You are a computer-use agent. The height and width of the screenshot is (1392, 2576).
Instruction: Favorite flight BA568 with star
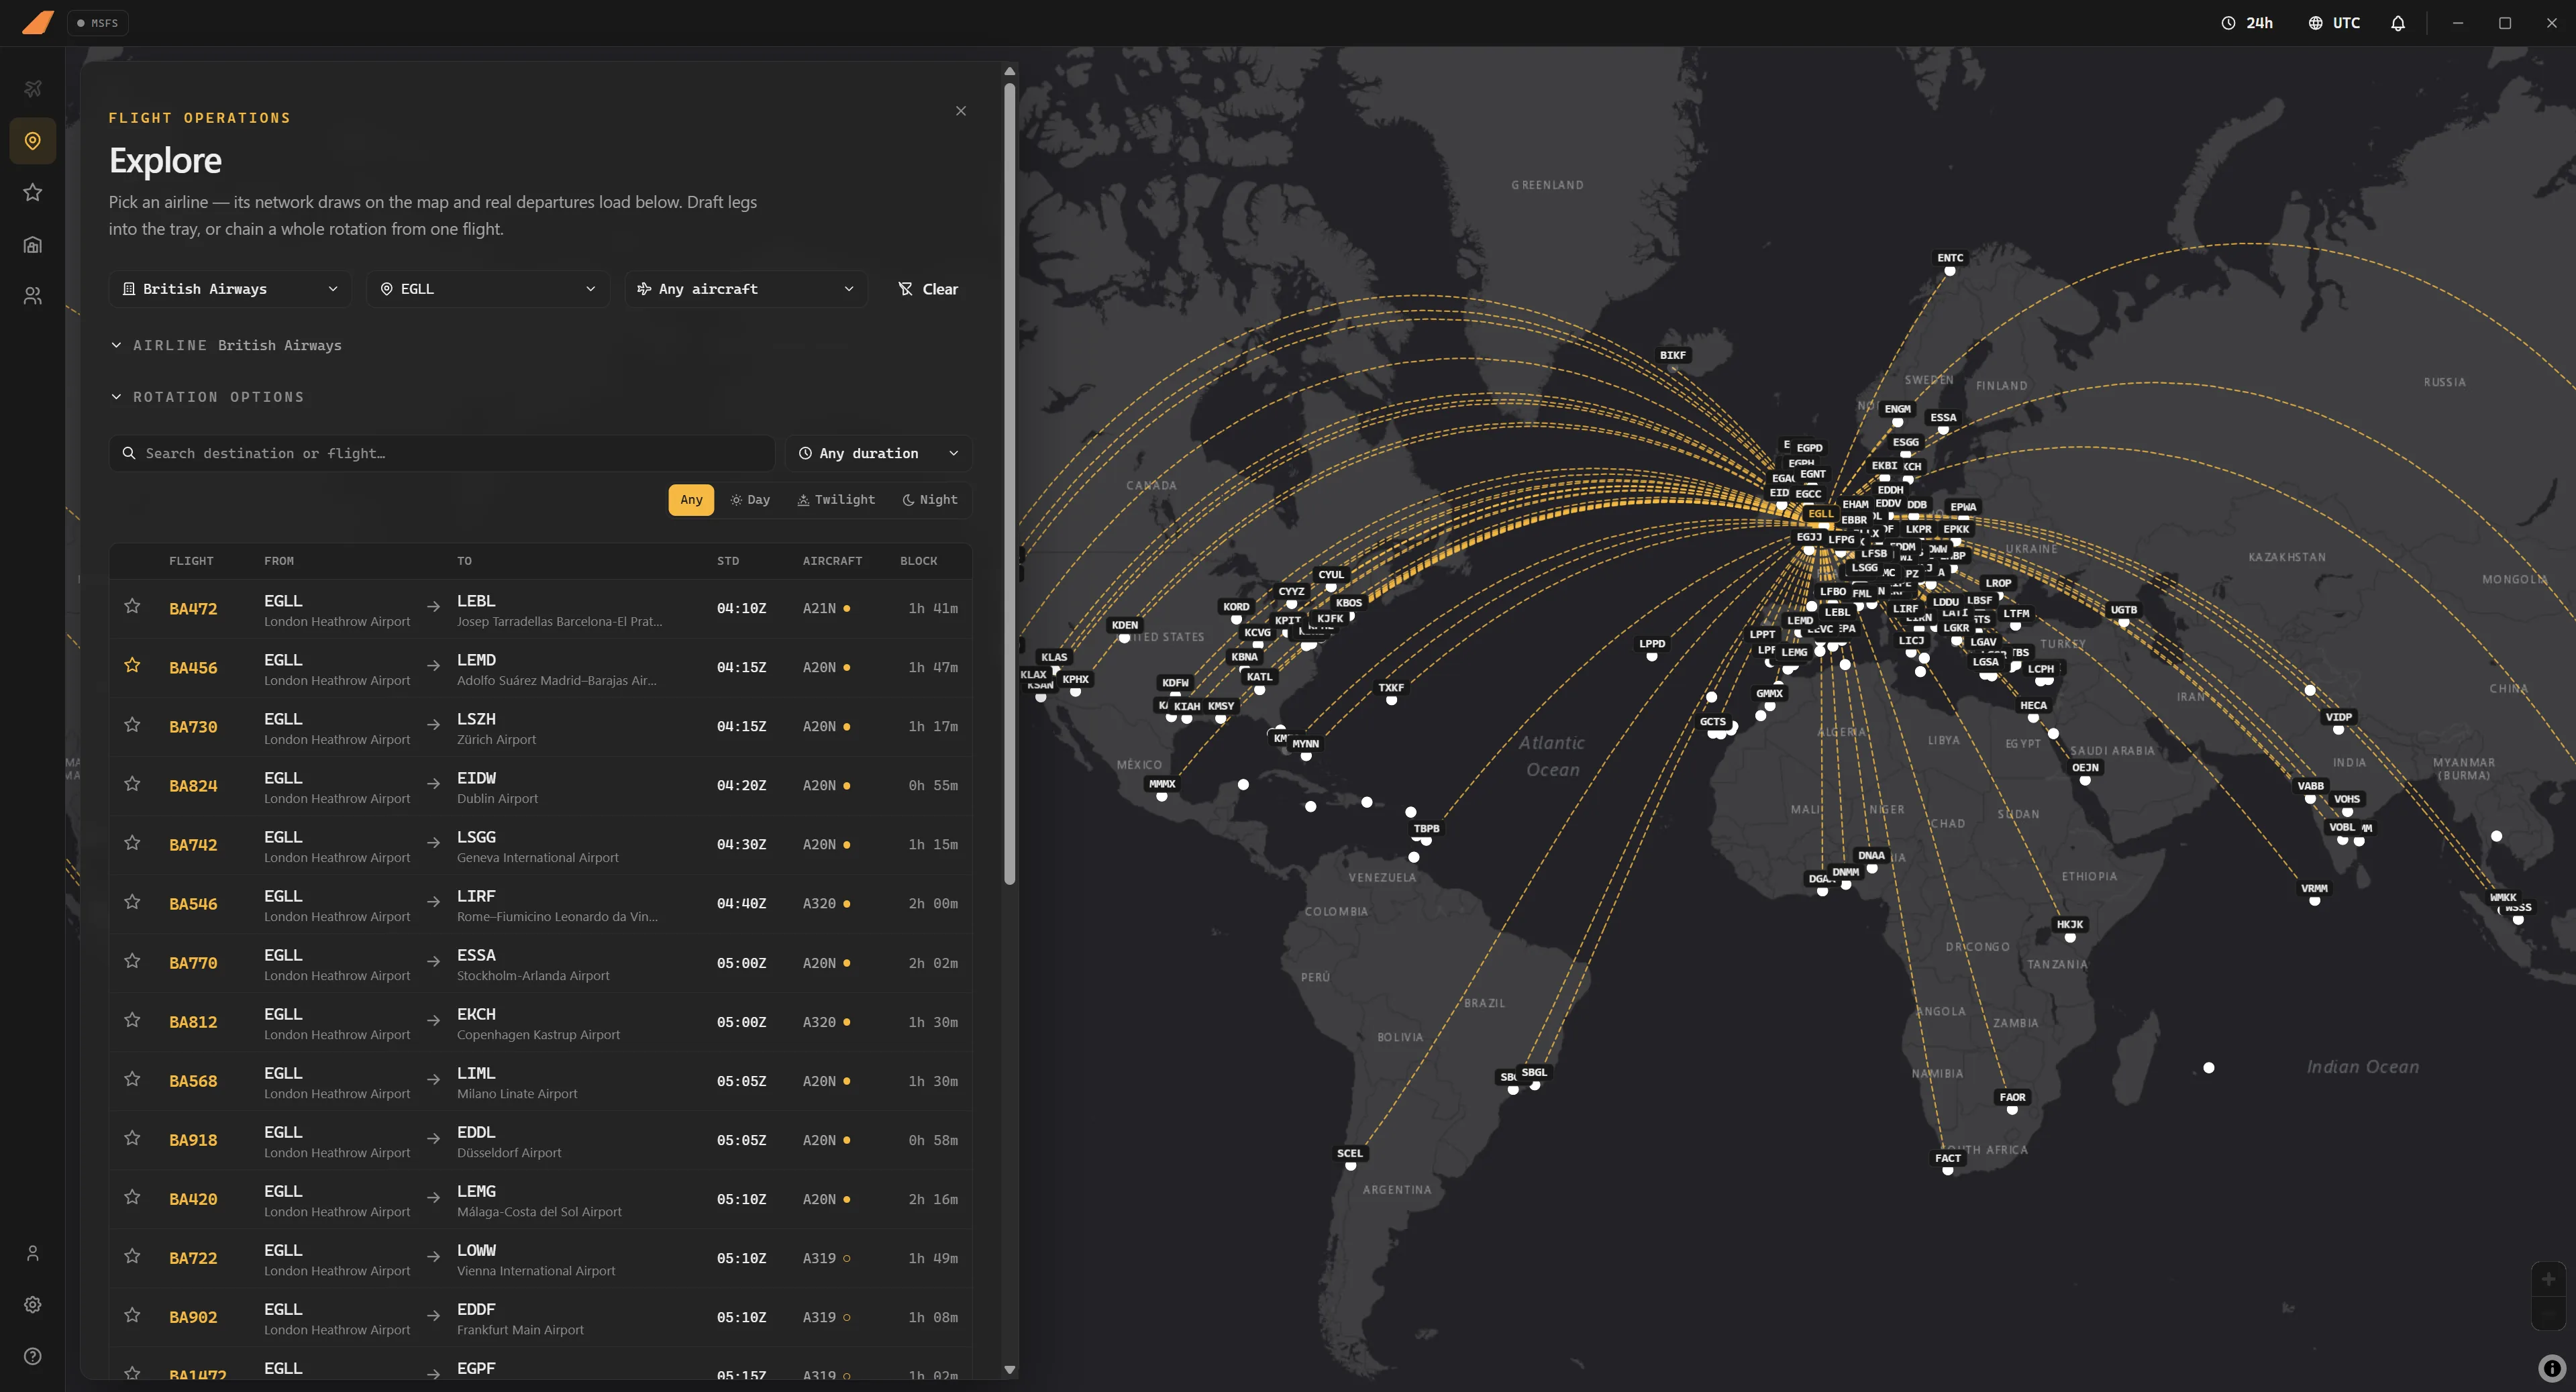pyautogui.click(x=132, y=1078)
